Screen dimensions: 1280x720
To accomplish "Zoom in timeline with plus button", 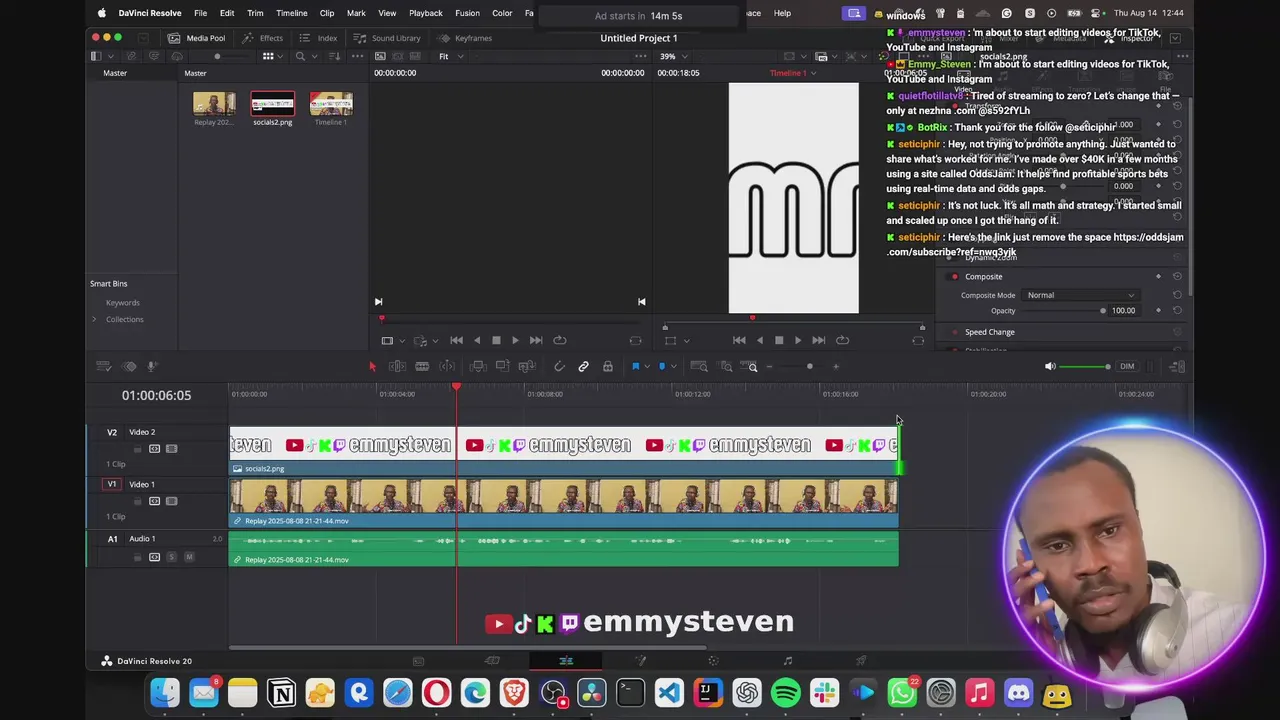I will coord(836,367).
